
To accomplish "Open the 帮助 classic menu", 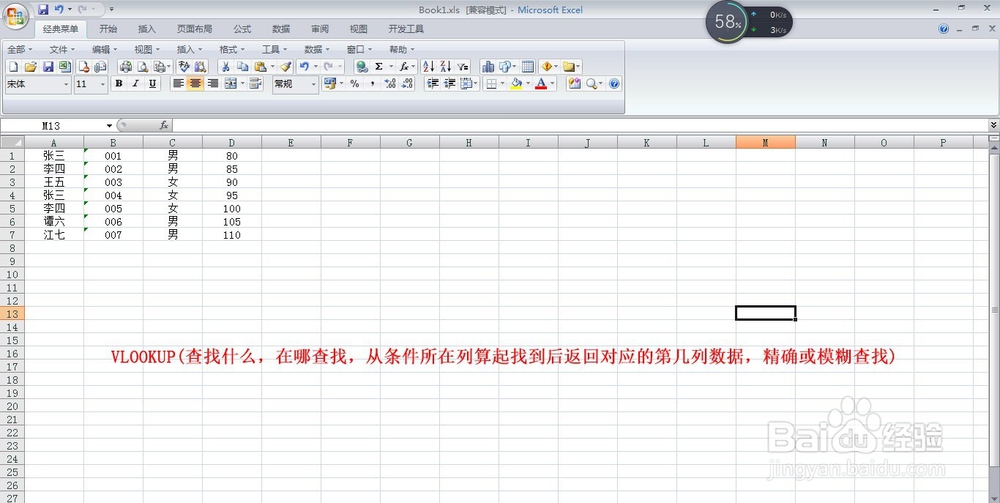I will tap(402, 49).
